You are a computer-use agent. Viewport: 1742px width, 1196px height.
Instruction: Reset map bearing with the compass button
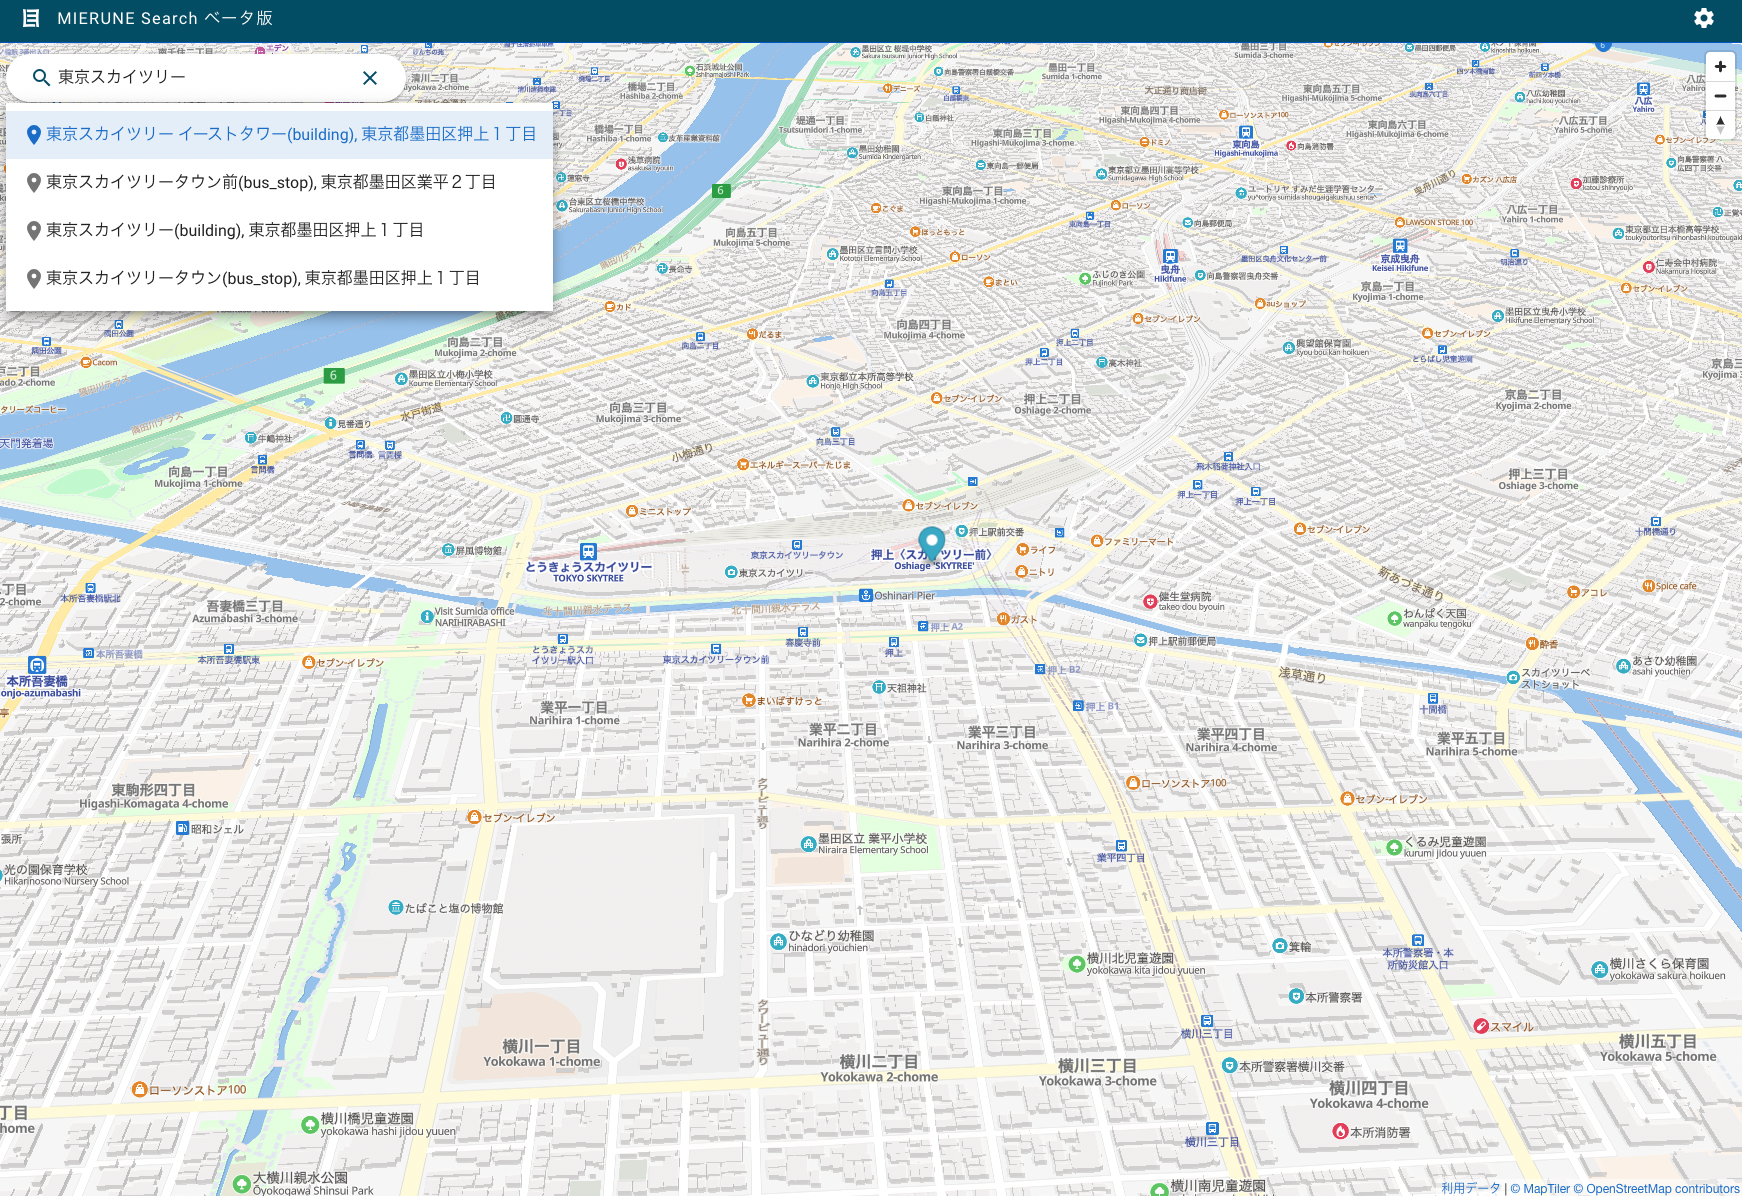[1720, 125]
